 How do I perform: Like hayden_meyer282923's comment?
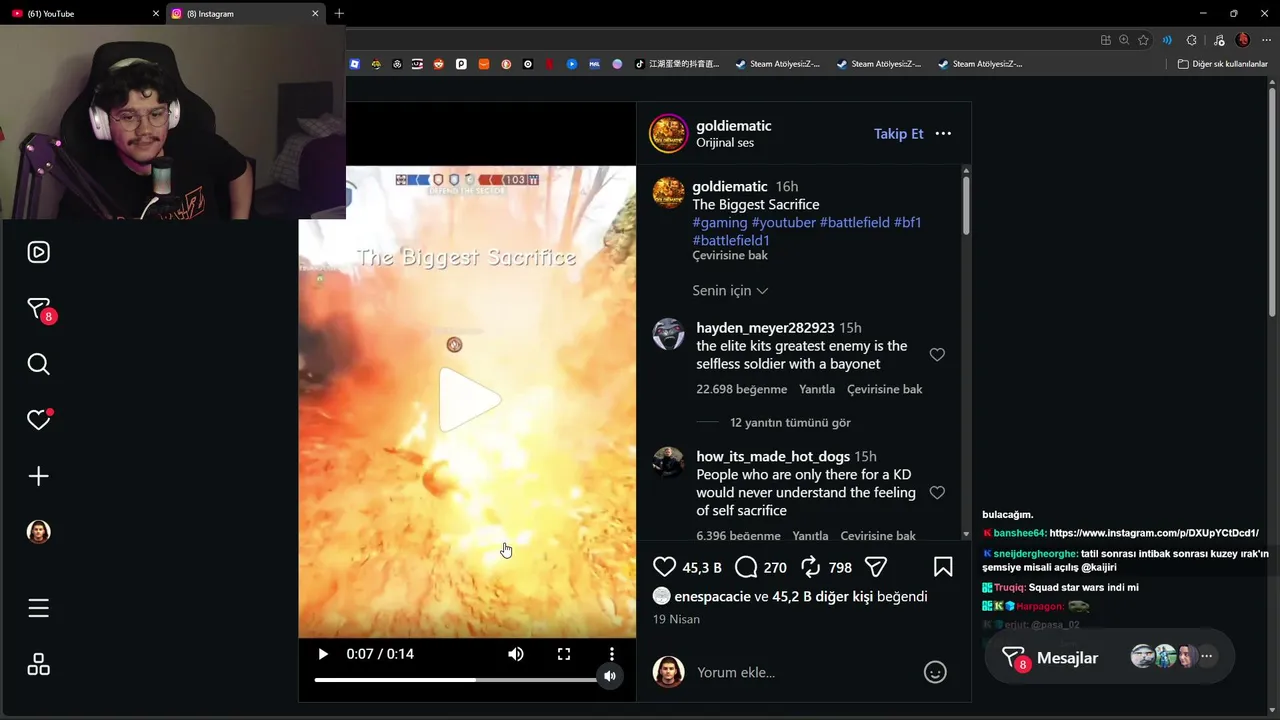pyautogui.click(x=937, y=355)
